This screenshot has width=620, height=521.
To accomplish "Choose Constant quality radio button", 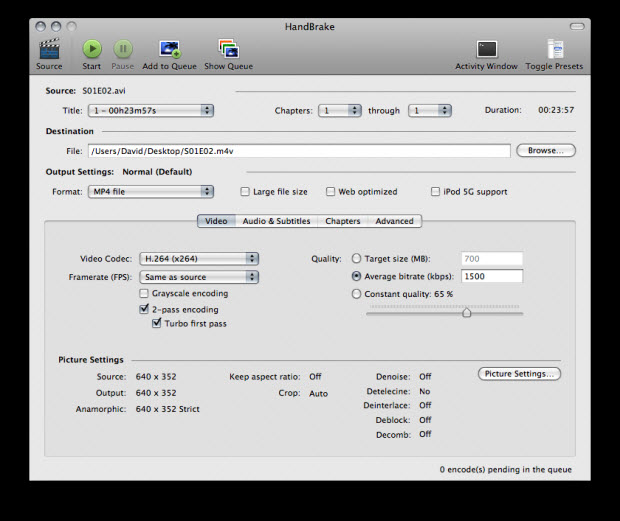I will click(356, 294).
